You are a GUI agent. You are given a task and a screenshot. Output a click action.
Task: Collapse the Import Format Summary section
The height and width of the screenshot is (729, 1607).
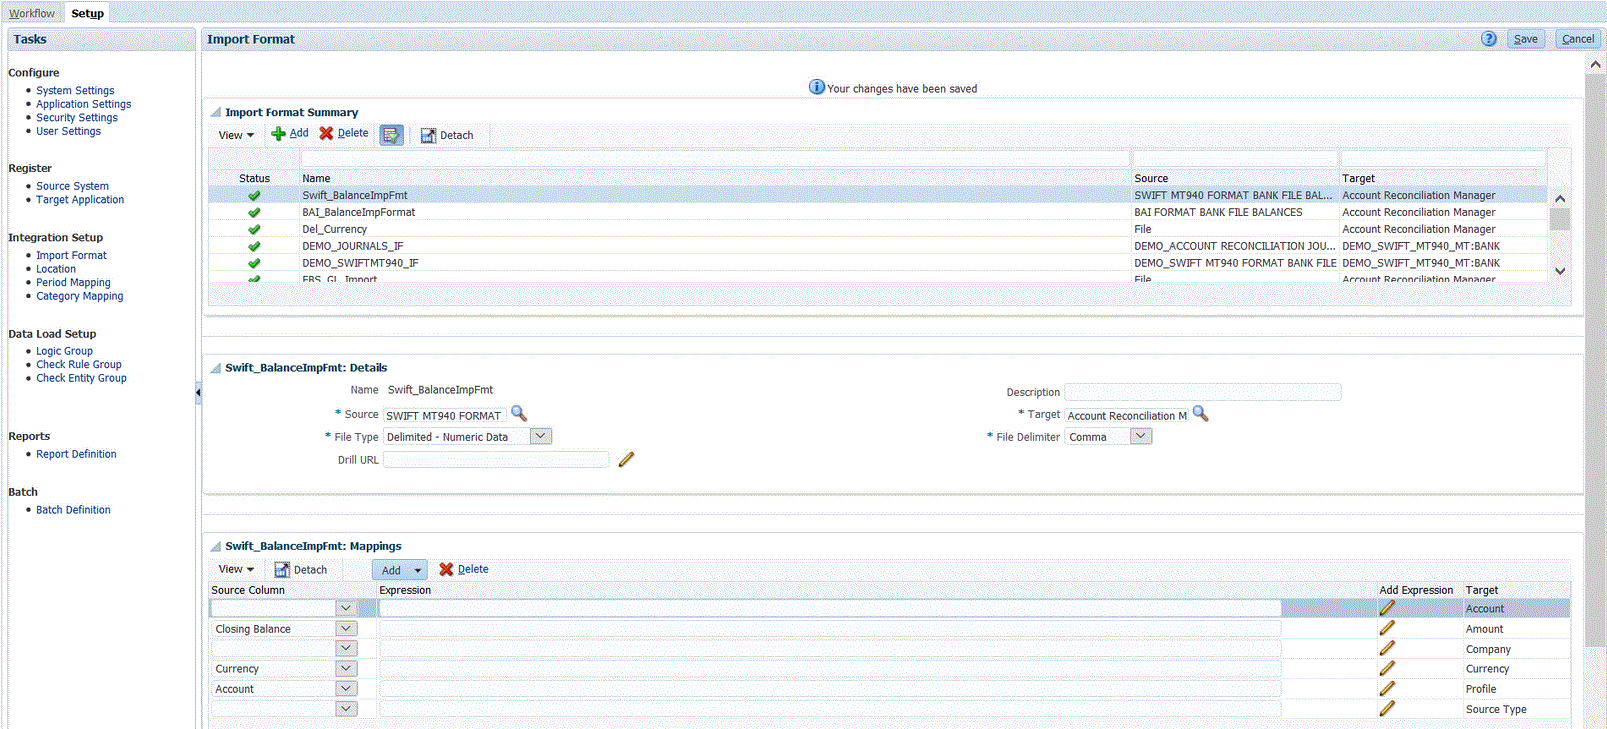pyautogui.click(x=215, y=112)
